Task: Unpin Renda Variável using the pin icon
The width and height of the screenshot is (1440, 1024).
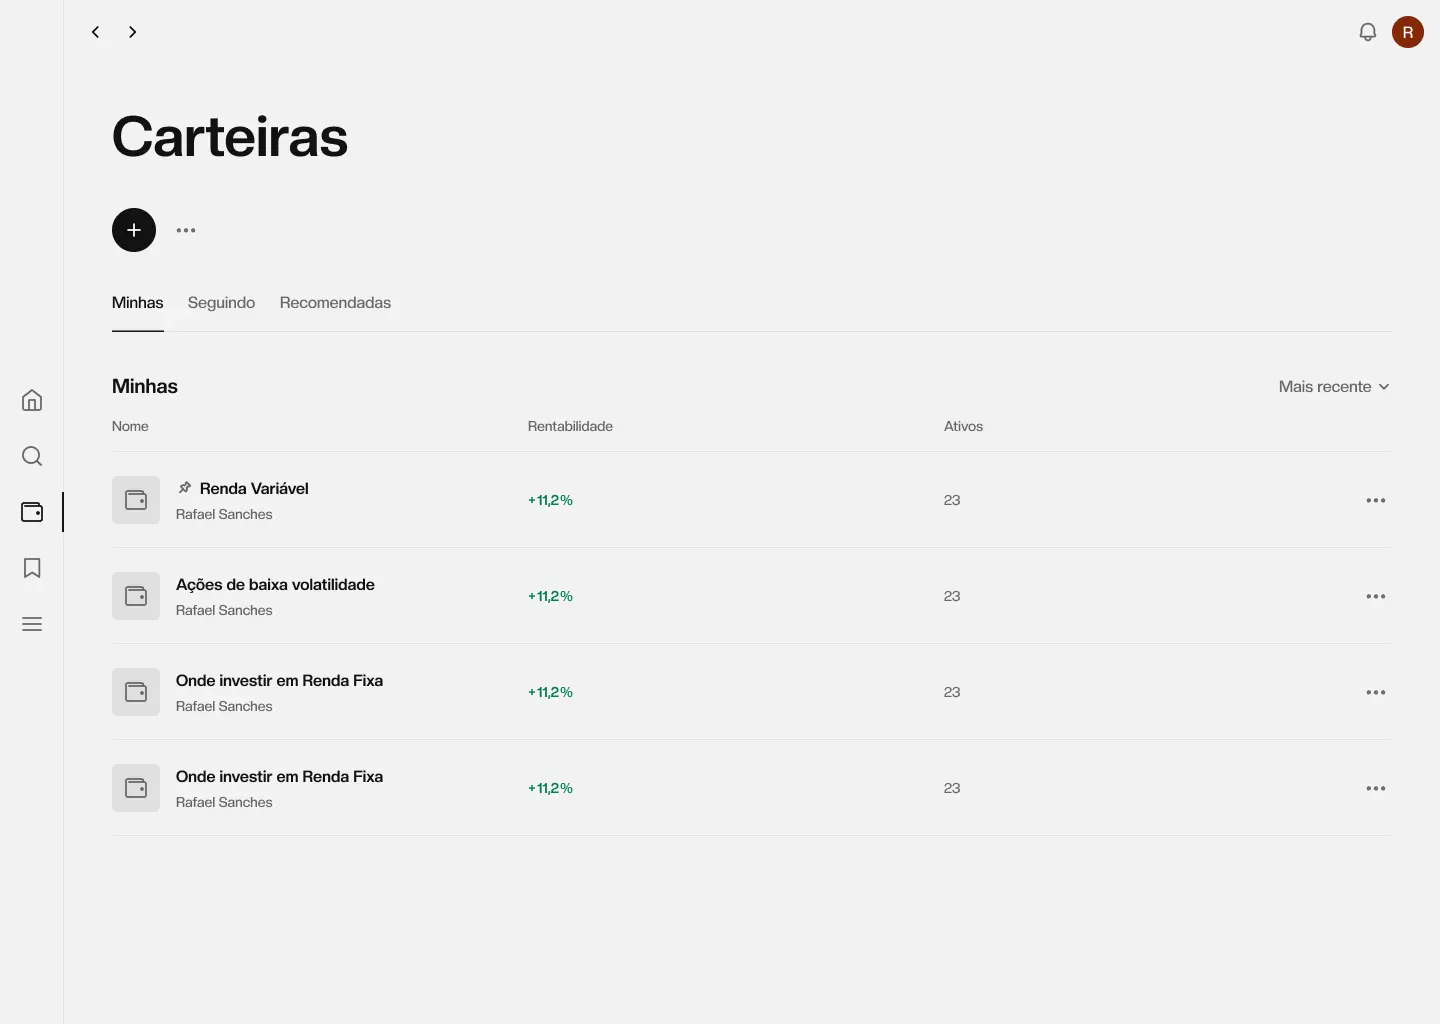Action: (x=185, y=488)
